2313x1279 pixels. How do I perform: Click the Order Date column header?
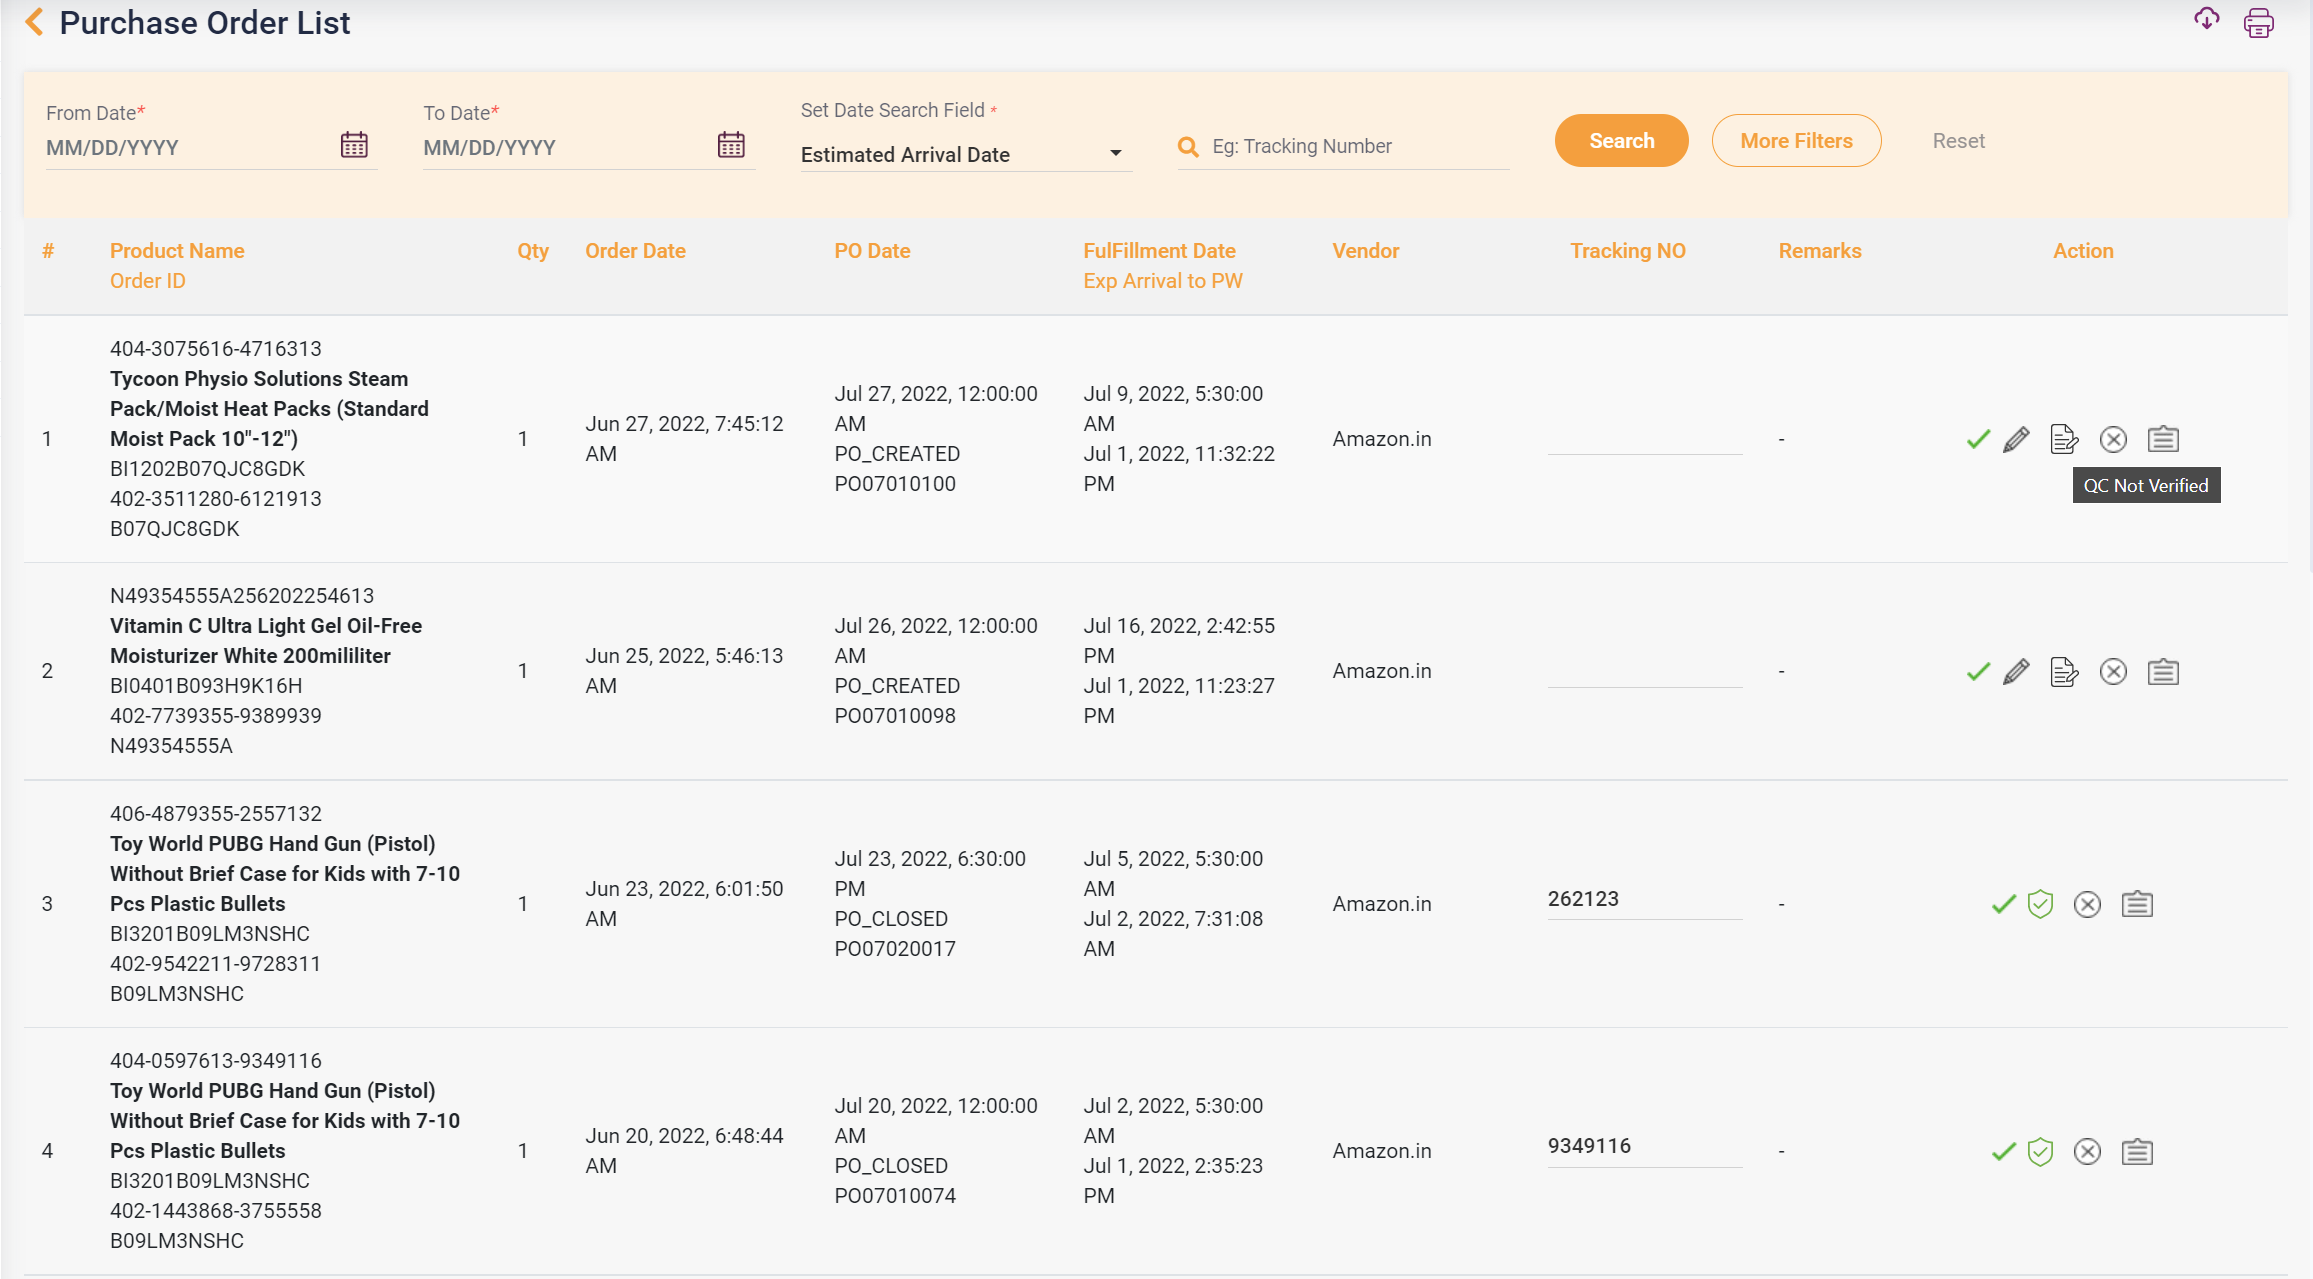click(635, 251)
